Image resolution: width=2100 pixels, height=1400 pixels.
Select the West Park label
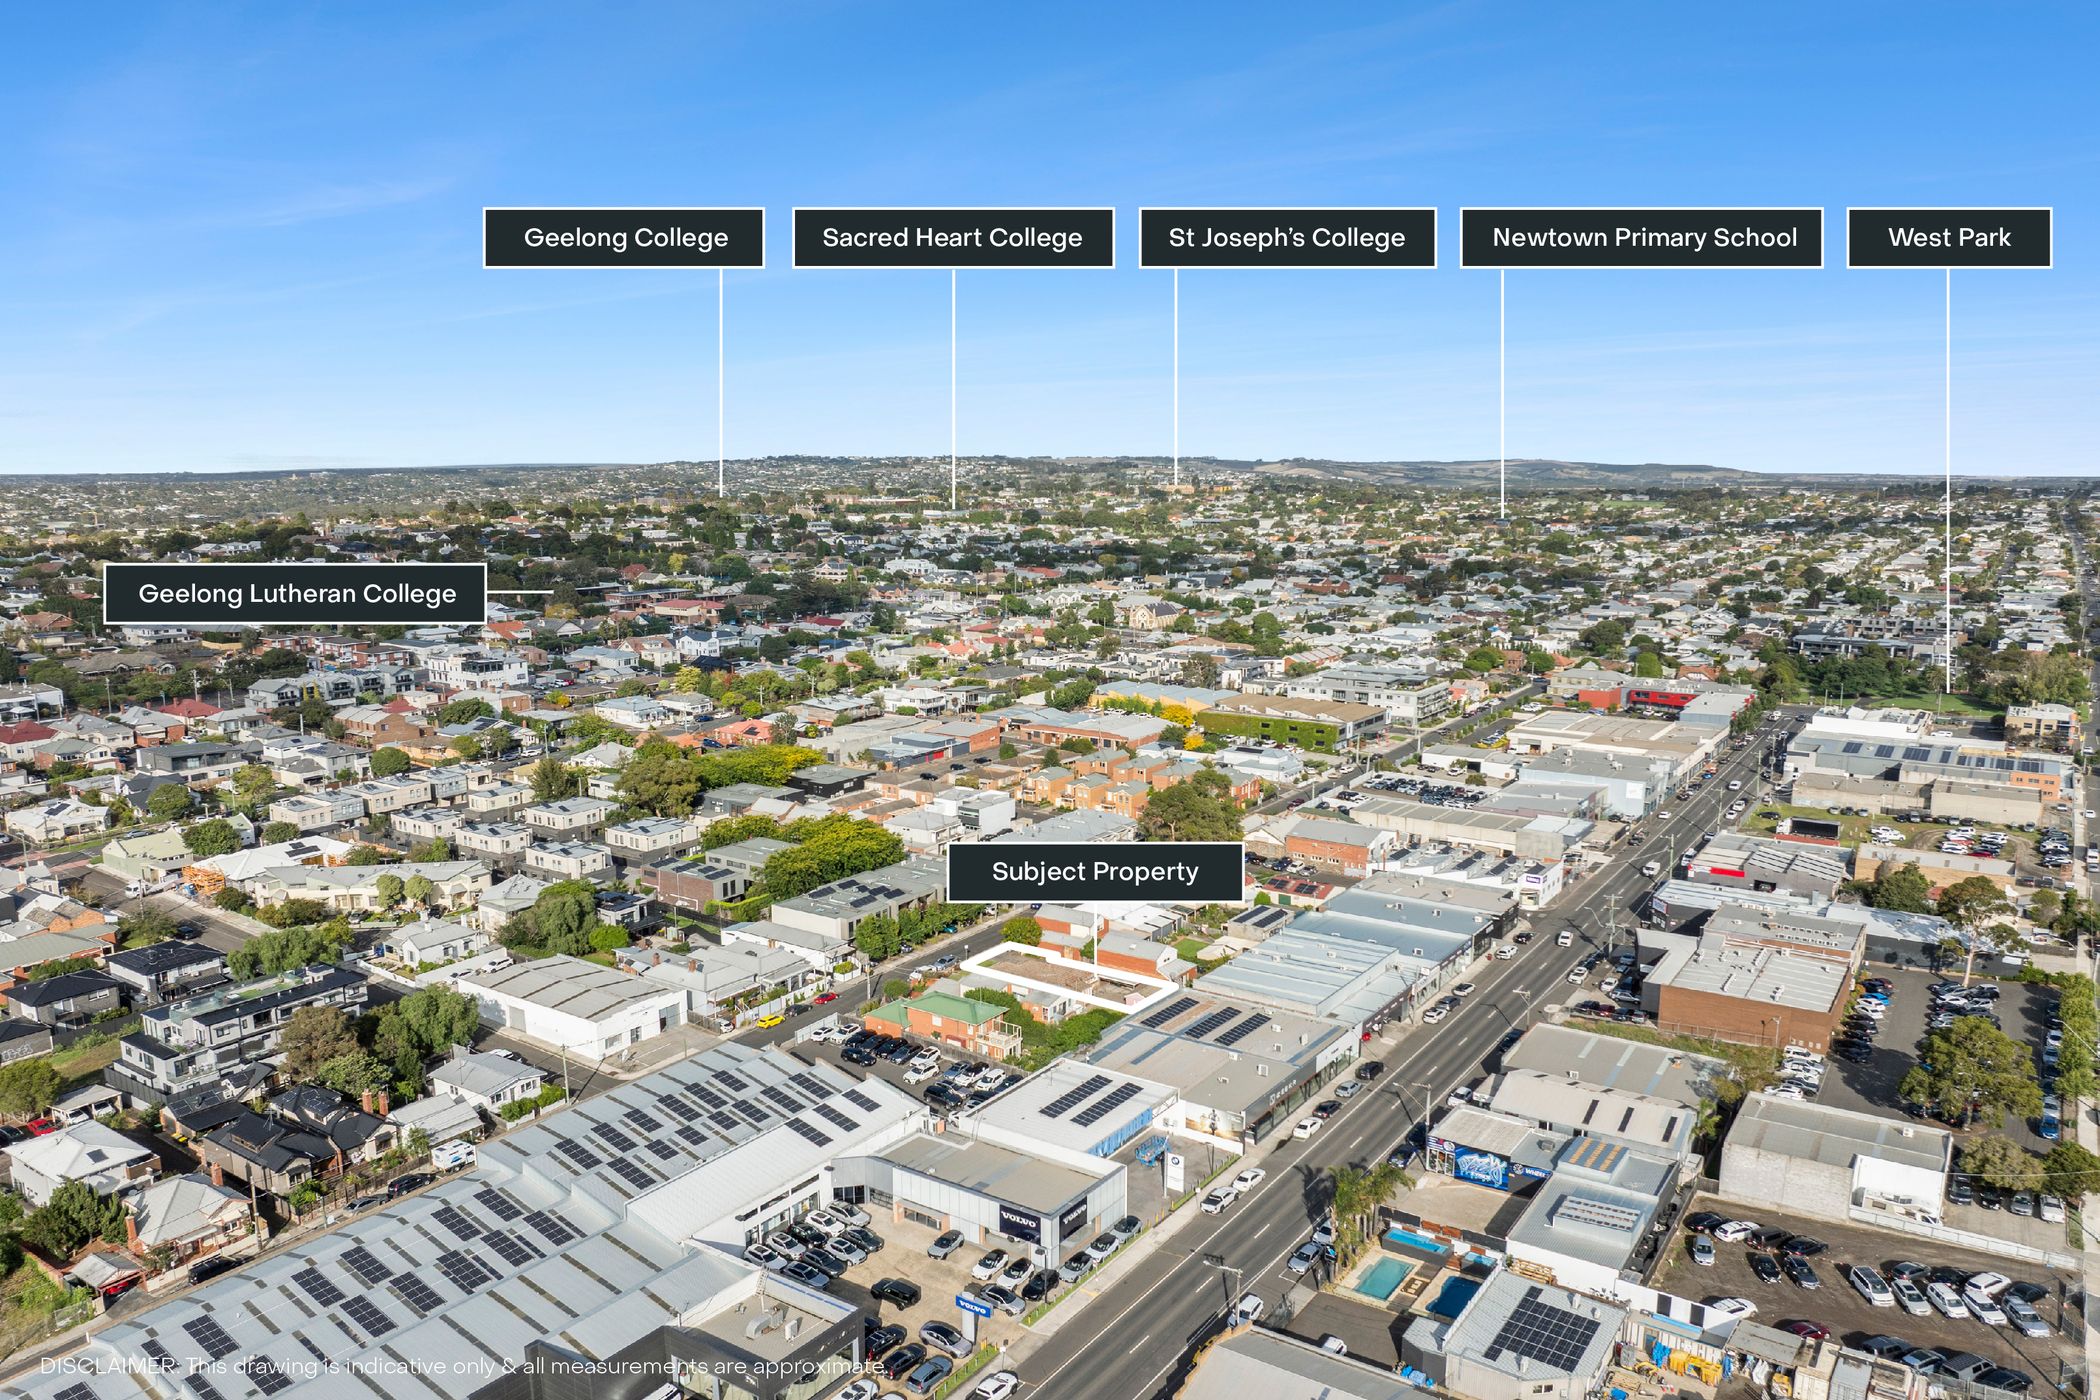pyautogui.click(x=1948, y=238)
